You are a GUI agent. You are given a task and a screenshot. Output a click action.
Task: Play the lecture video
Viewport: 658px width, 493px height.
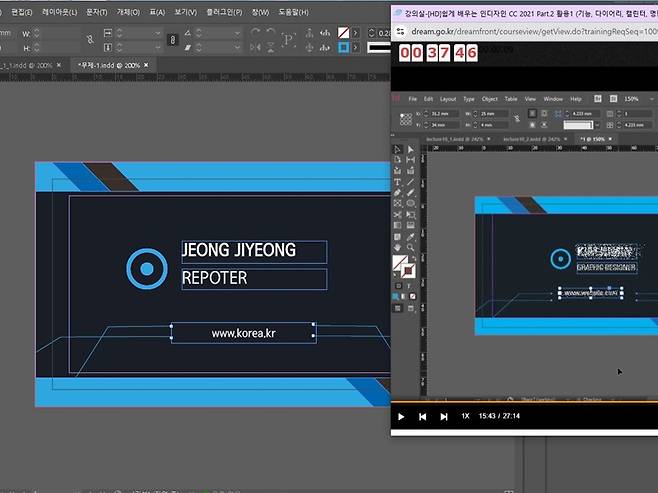pos(401,416)
